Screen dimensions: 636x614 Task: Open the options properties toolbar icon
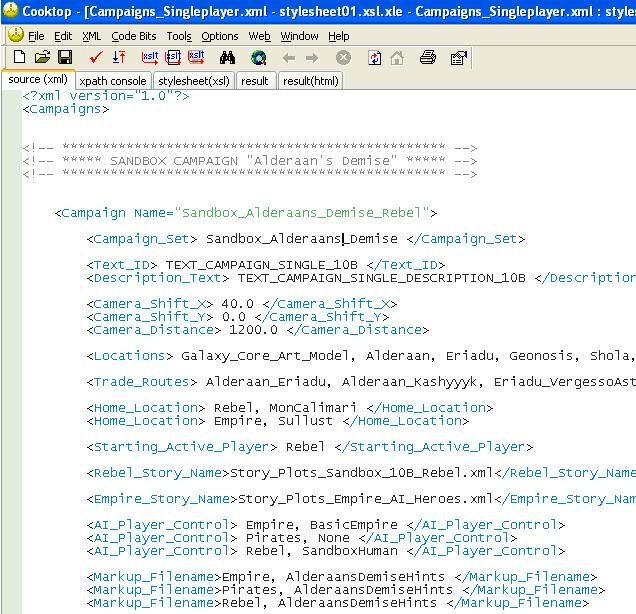[x=459, y=58]
